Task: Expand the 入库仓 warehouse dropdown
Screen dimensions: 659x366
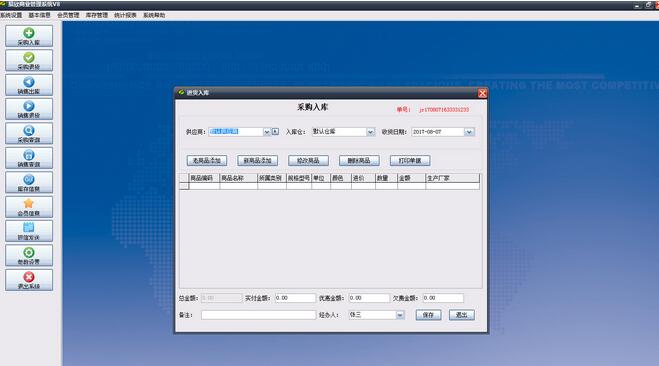Action: (x=370, y=132)
